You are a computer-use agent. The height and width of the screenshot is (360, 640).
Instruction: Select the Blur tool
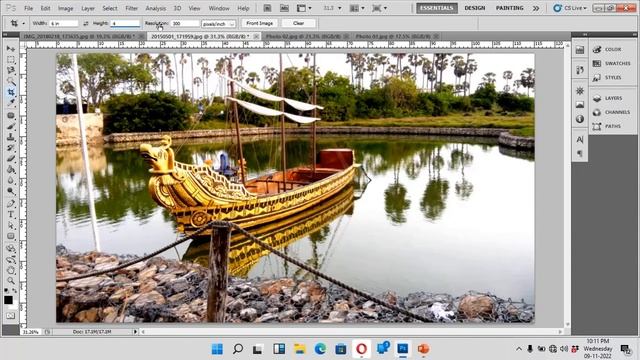coord(11,181)
